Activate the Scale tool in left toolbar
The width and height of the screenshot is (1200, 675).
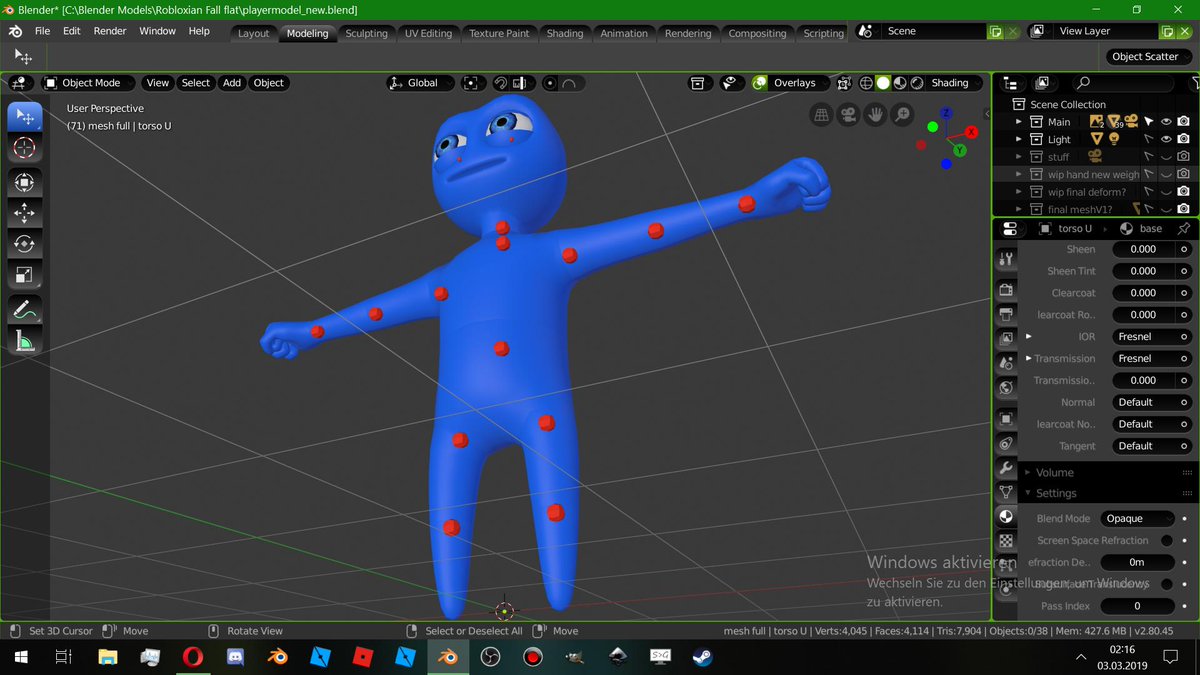[x=25, y=275]
